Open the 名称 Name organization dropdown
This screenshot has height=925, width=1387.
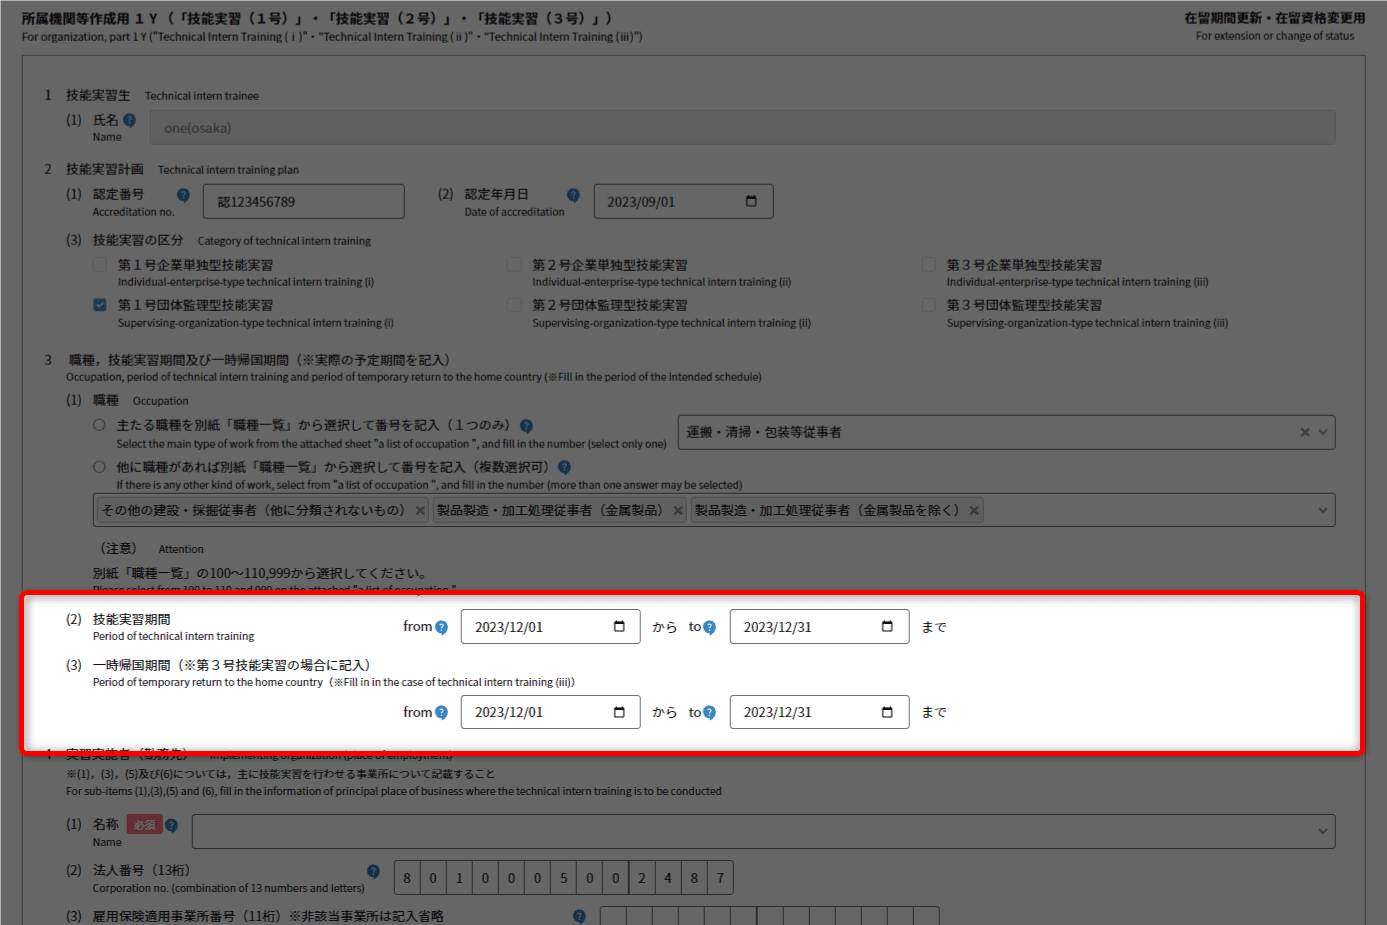[x=1323, y=831]
